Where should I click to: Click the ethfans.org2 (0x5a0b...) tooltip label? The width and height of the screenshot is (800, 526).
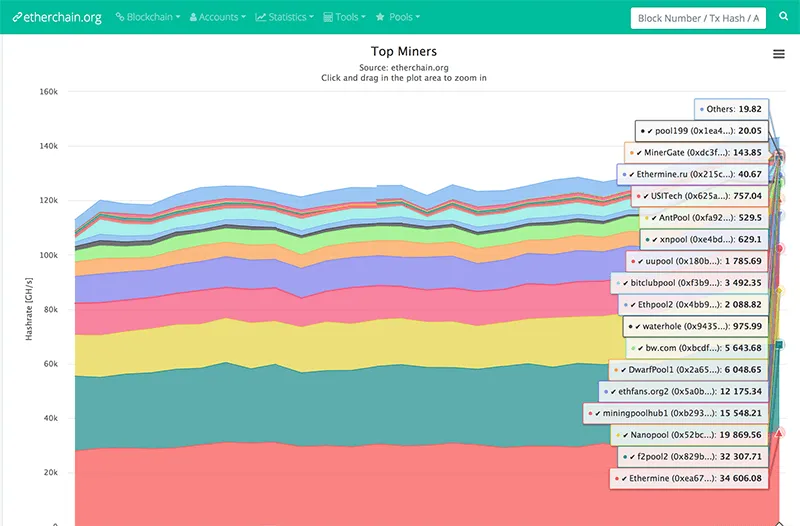pyautogui.click(x=684, y=391)
